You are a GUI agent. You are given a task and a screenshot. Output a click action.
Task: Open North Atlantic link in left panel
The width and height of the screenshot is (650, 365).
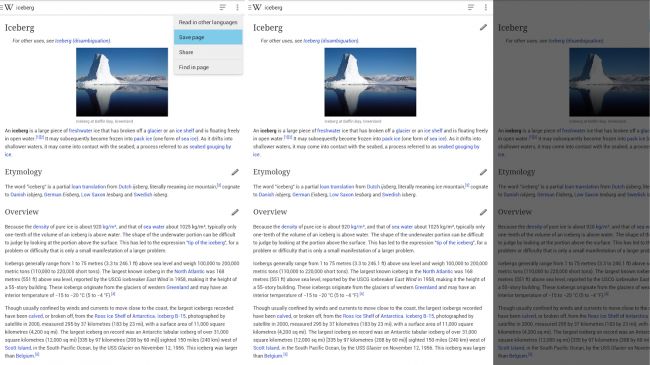189,271
